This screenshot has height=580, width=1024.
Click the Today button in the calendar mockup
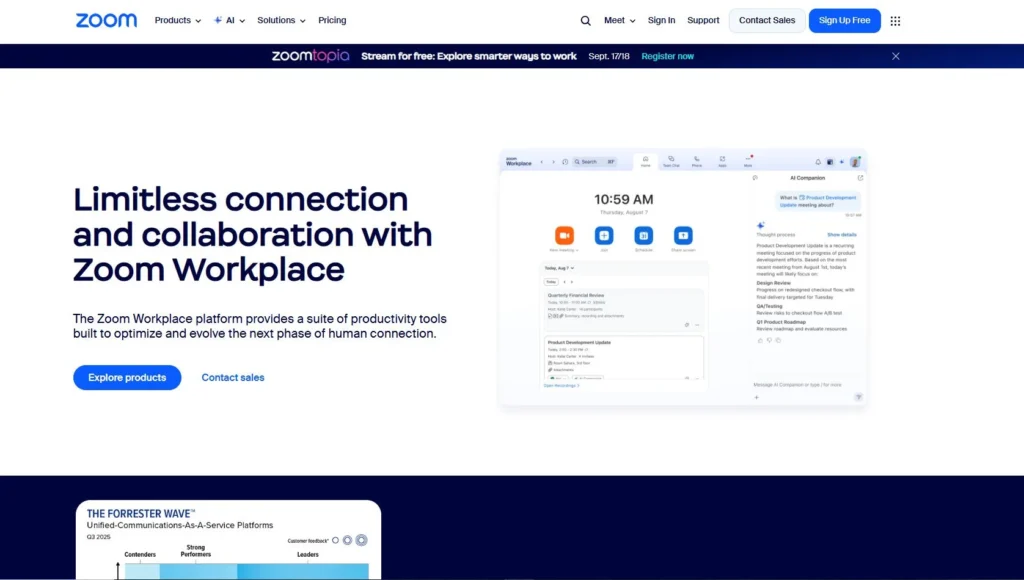(551, 282)
